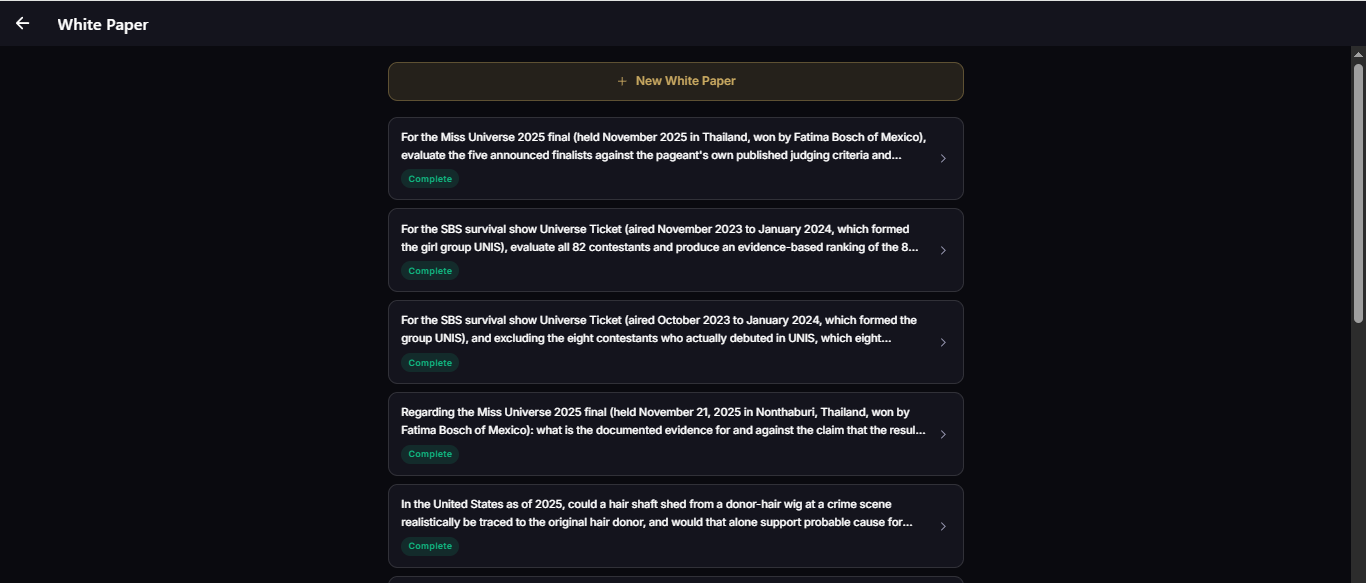Click chevron on donor-hair wig paper

point(943,526)
